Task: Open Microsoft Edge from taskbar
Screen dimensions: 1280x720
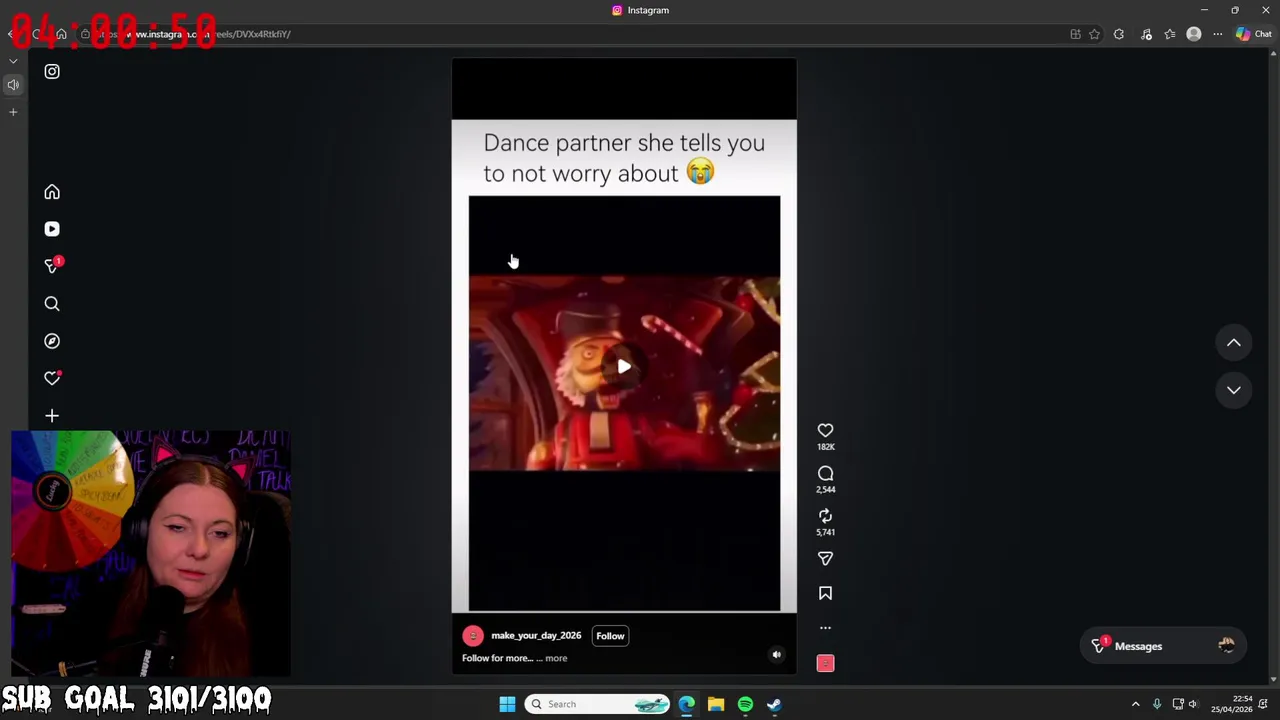Action: (x=687, y=704)
